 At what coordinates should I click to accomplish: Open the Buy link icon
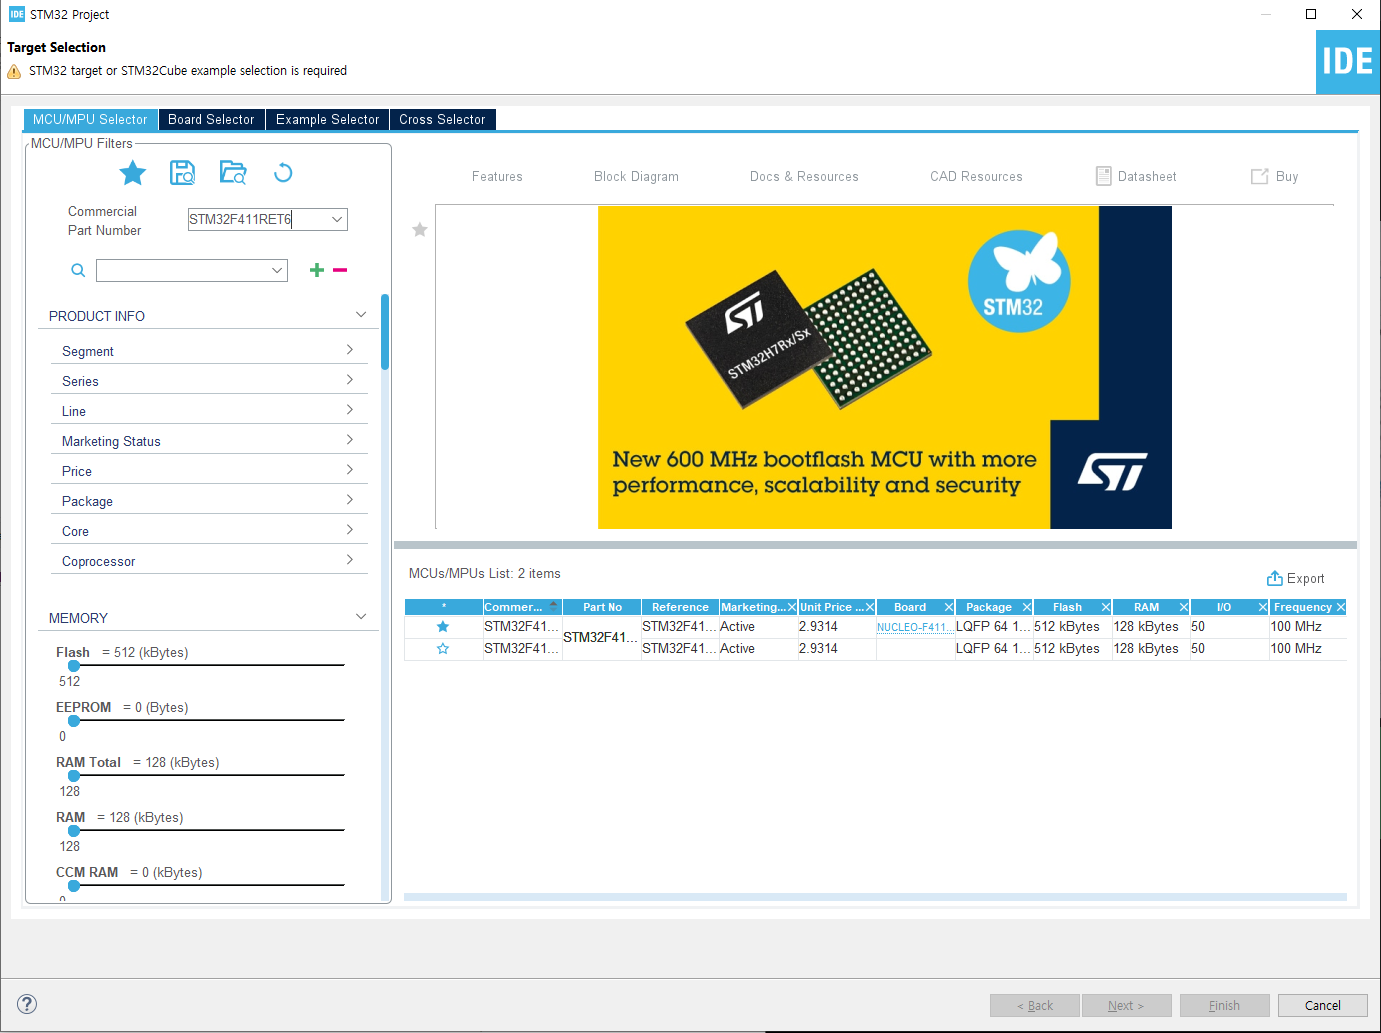click(x=1260, y=176)
